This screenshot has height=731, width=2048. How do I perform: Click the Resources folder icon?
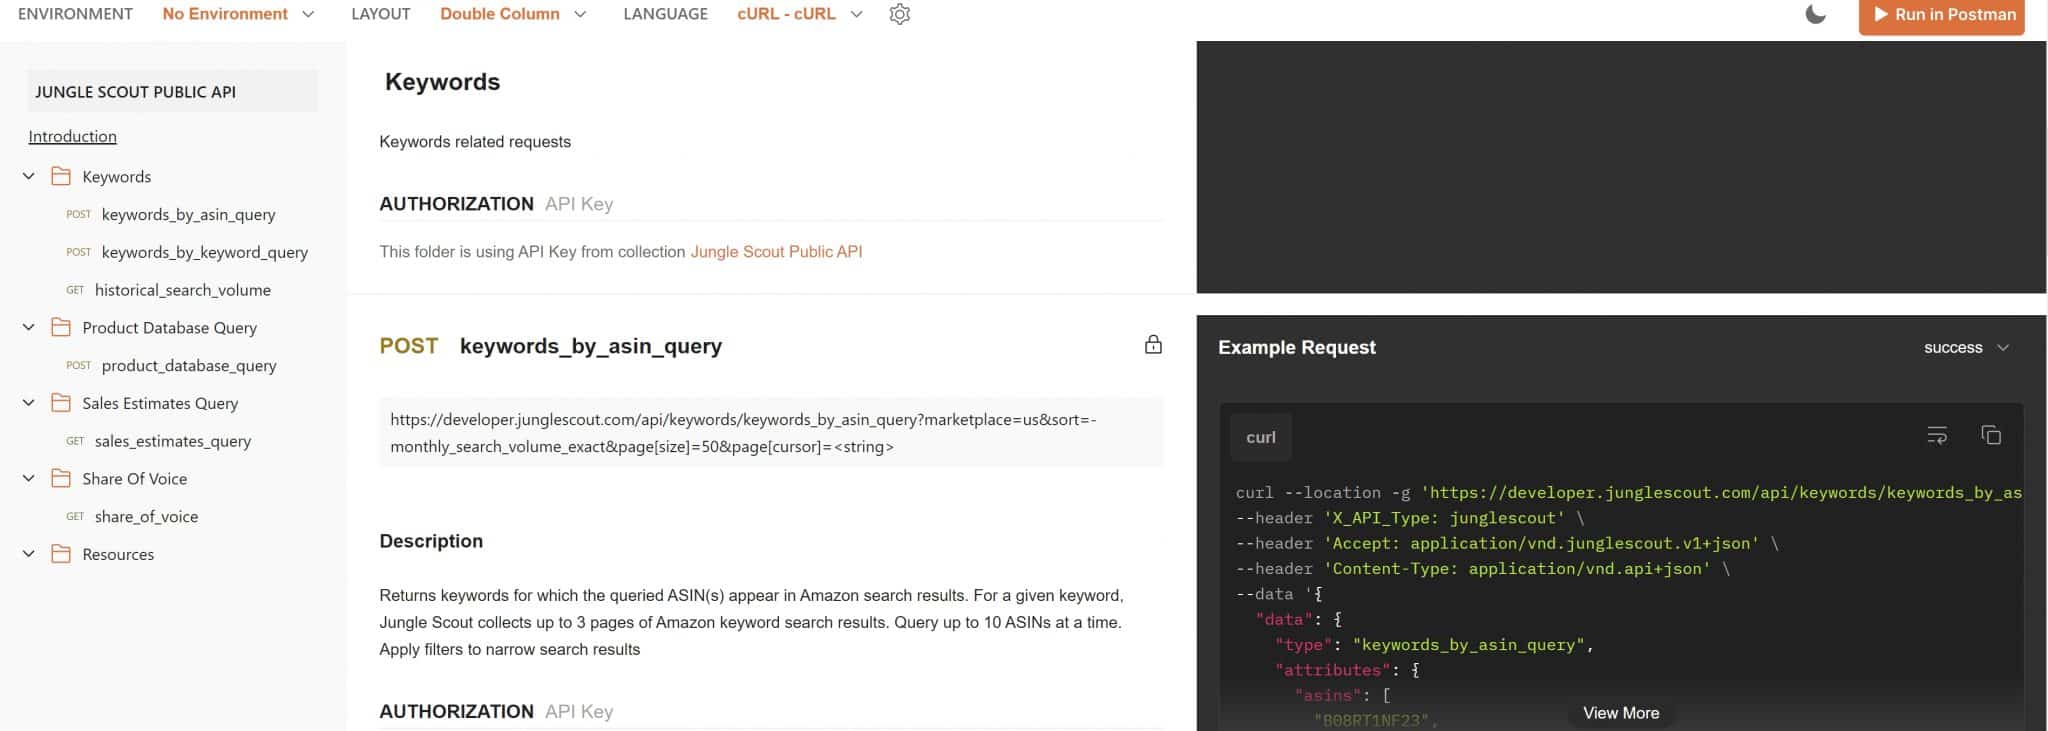point(61,554)
